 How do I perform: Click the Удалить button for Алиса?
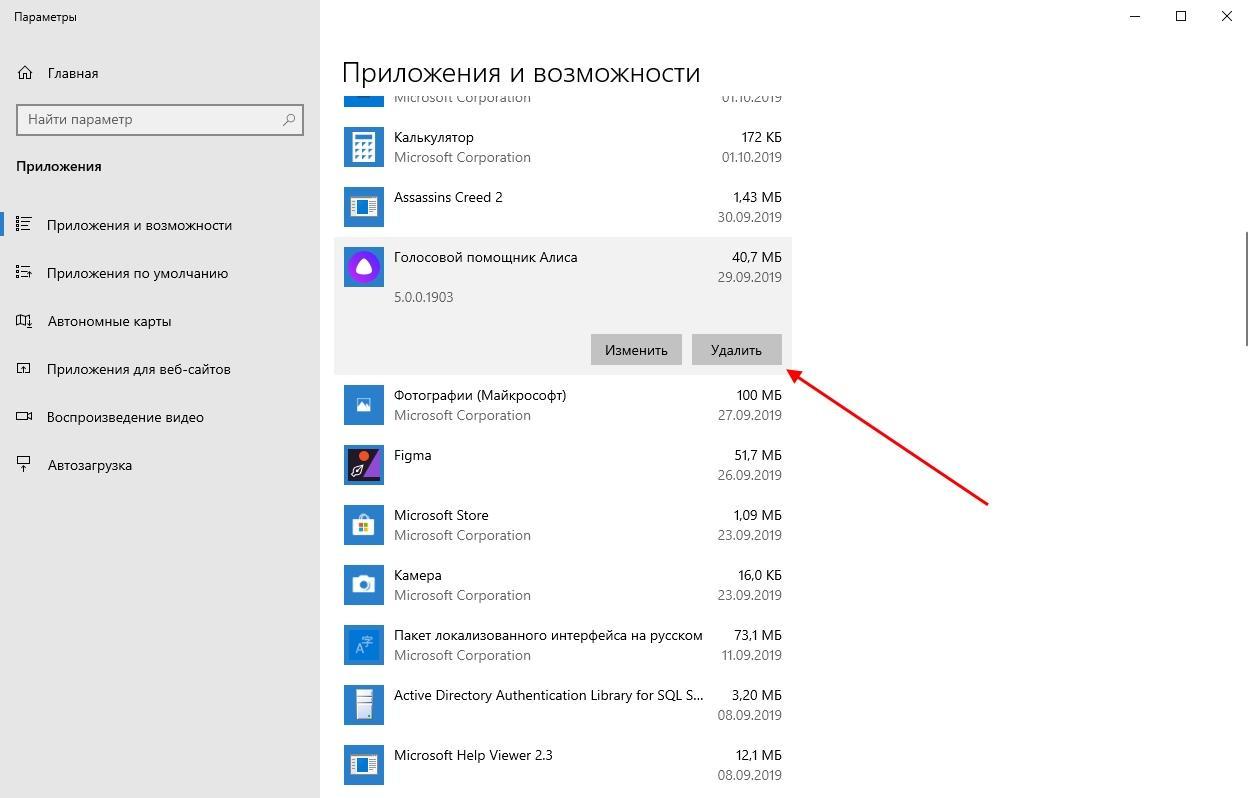737,350
